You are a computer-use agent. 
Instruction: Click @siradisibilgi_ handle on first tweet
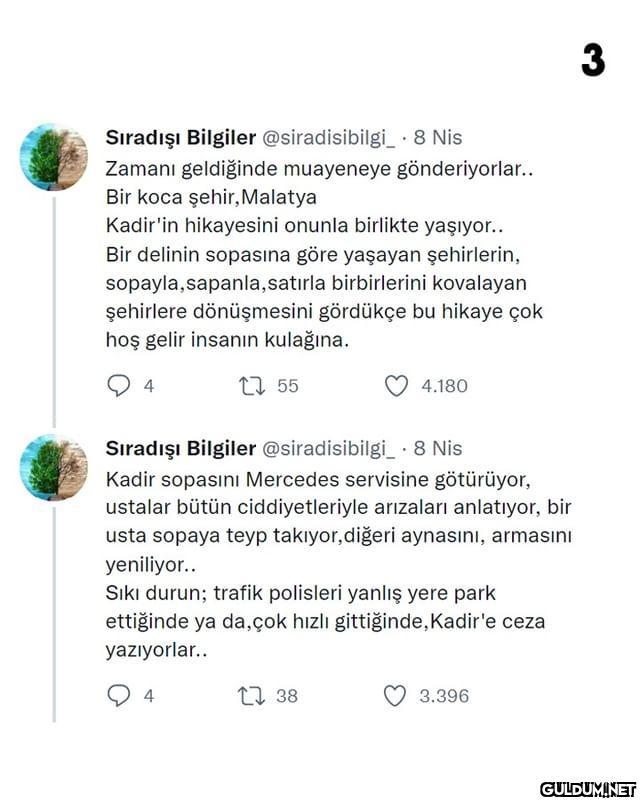click(328, 137)
